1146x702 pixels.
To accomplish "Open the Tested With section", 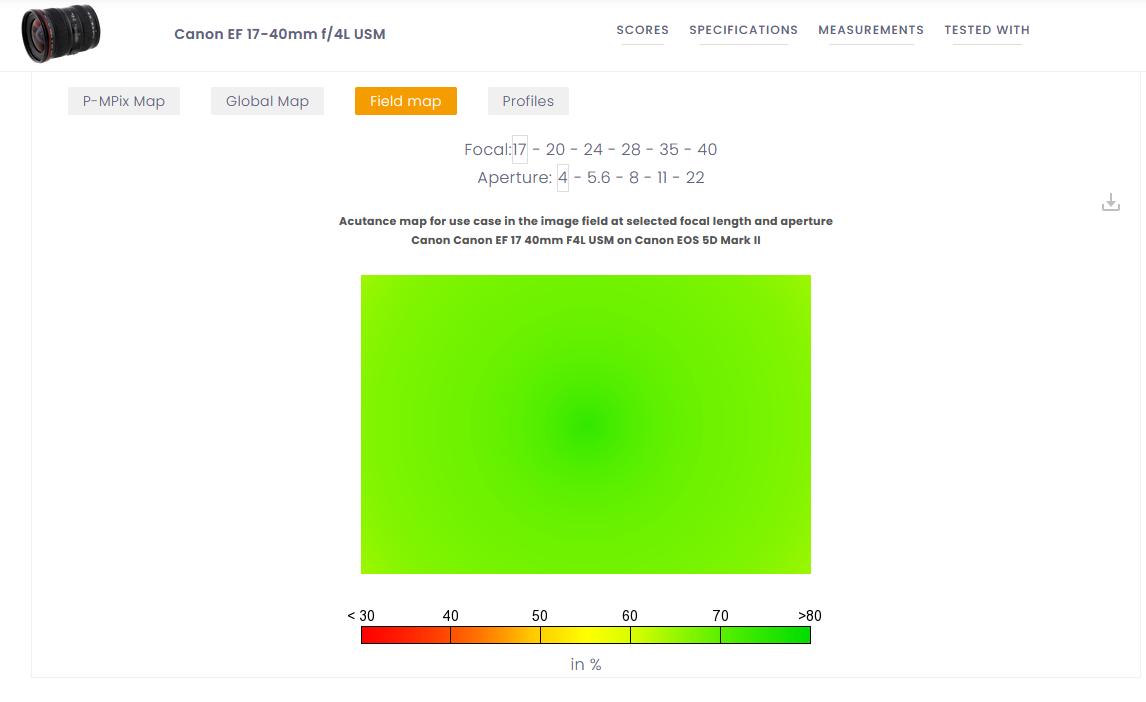I will point(987,30).
